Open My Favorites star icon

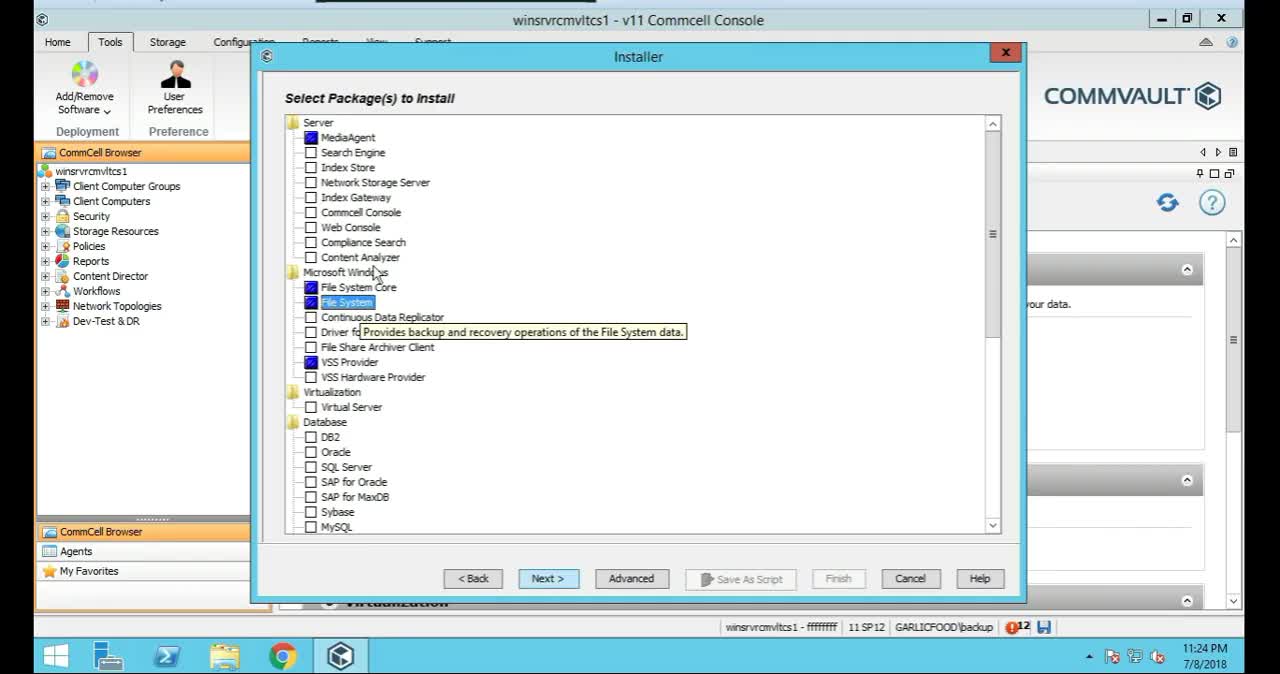[x=50, y=571]
